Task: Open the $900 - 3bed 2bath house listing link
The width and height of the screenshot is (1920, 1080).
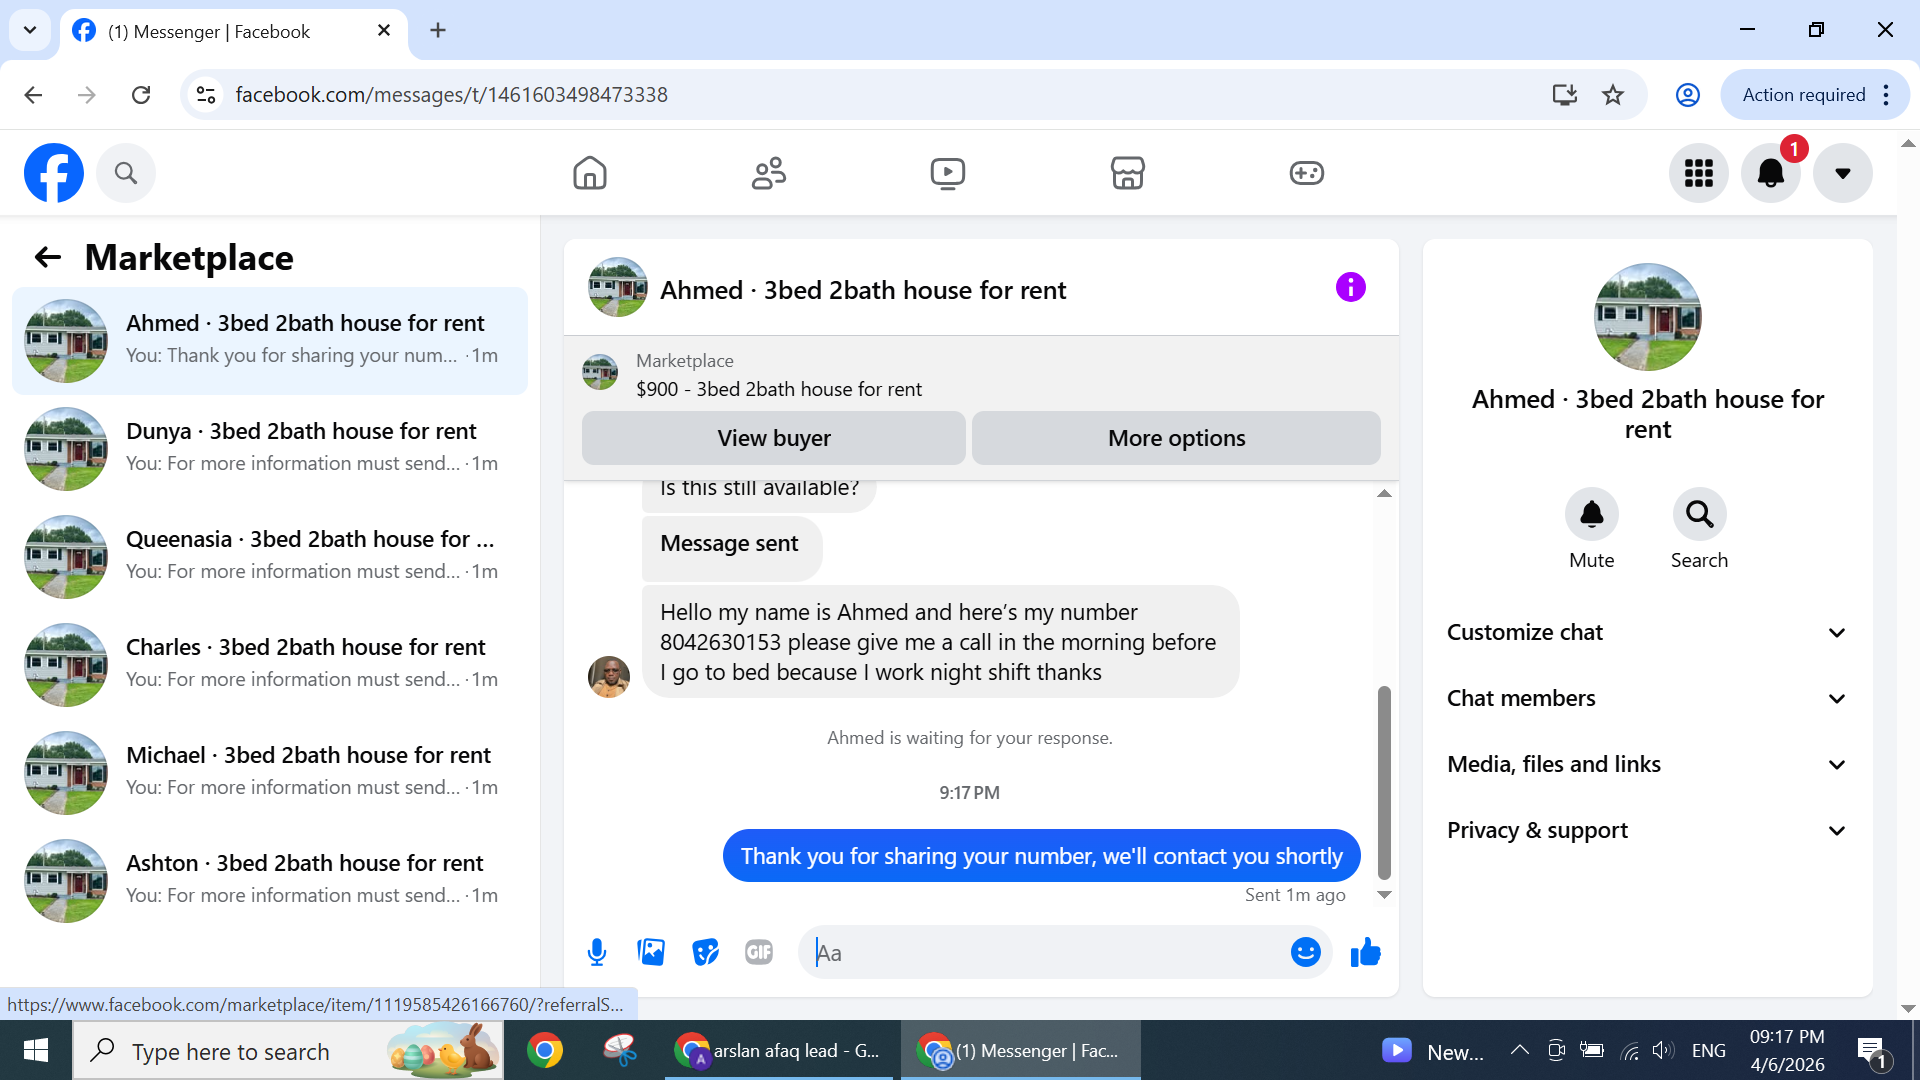Action: coord(779,389)
